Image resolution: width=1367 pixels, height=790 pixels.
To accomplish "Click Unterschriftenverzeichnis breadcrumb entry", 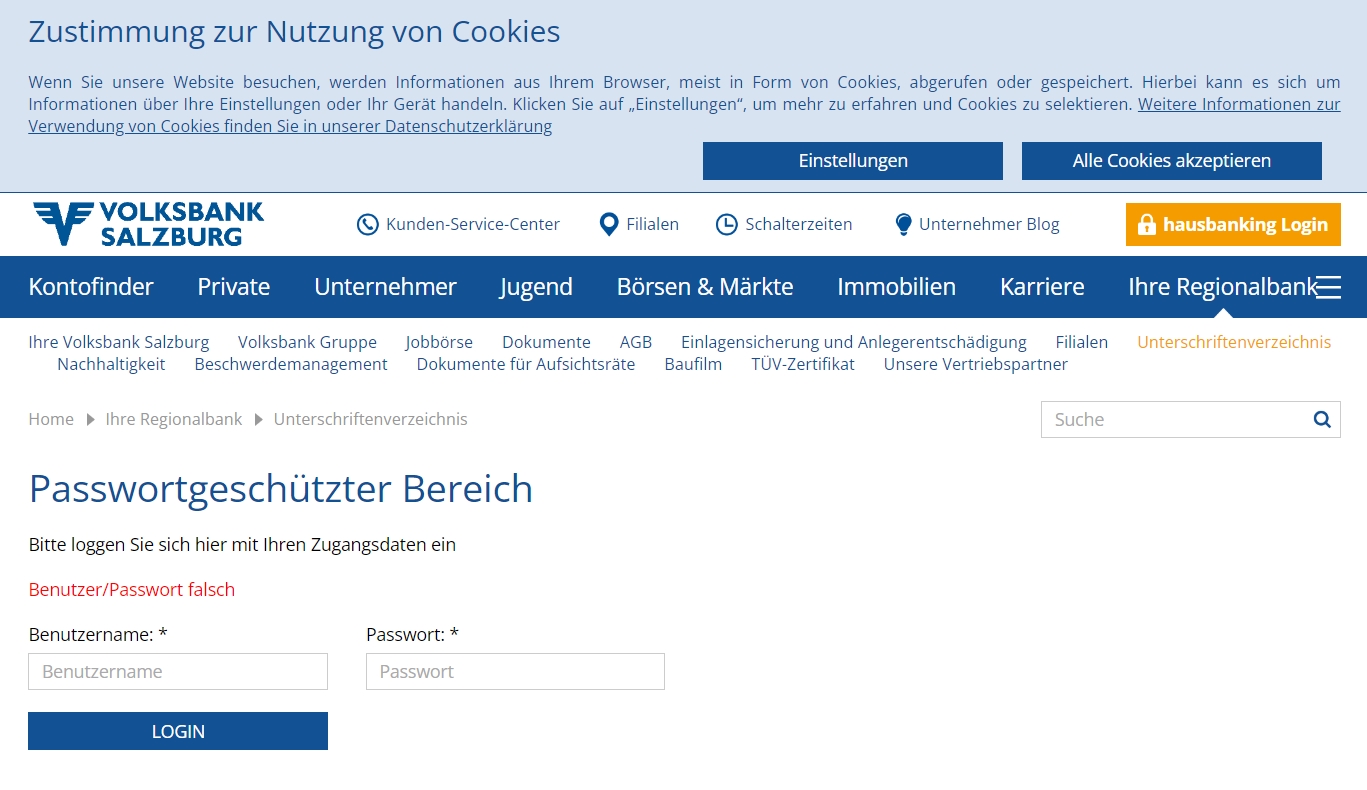I will pos(371,419).
